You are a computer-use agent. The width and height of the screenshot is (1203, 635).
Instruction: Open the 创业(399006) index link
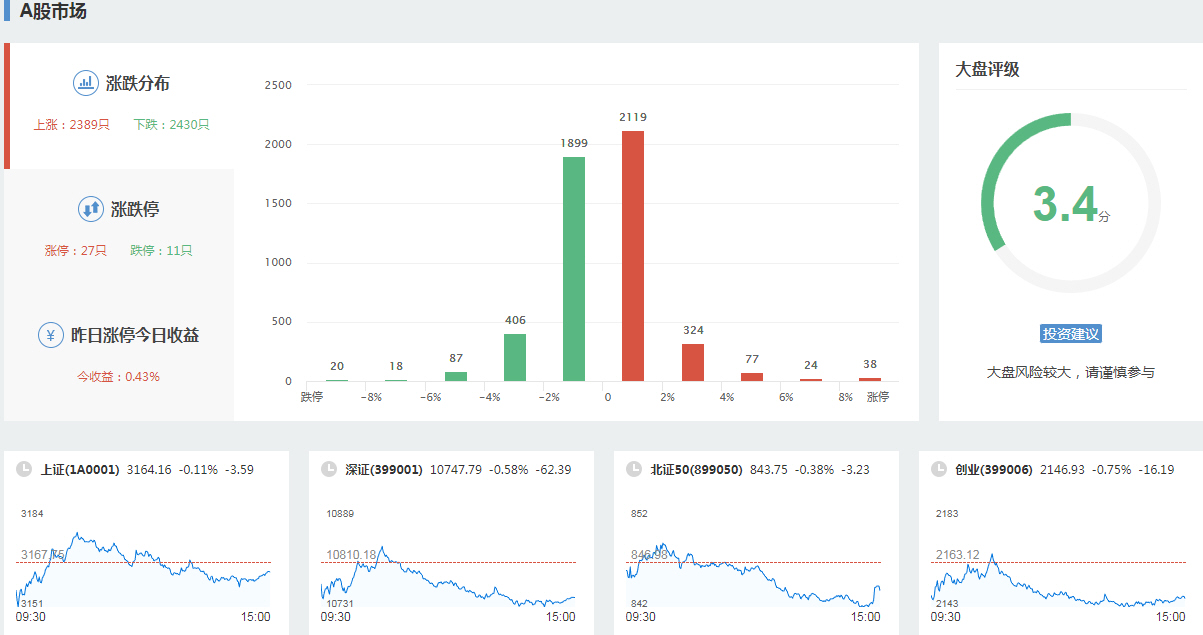click(x=993, y=469)
